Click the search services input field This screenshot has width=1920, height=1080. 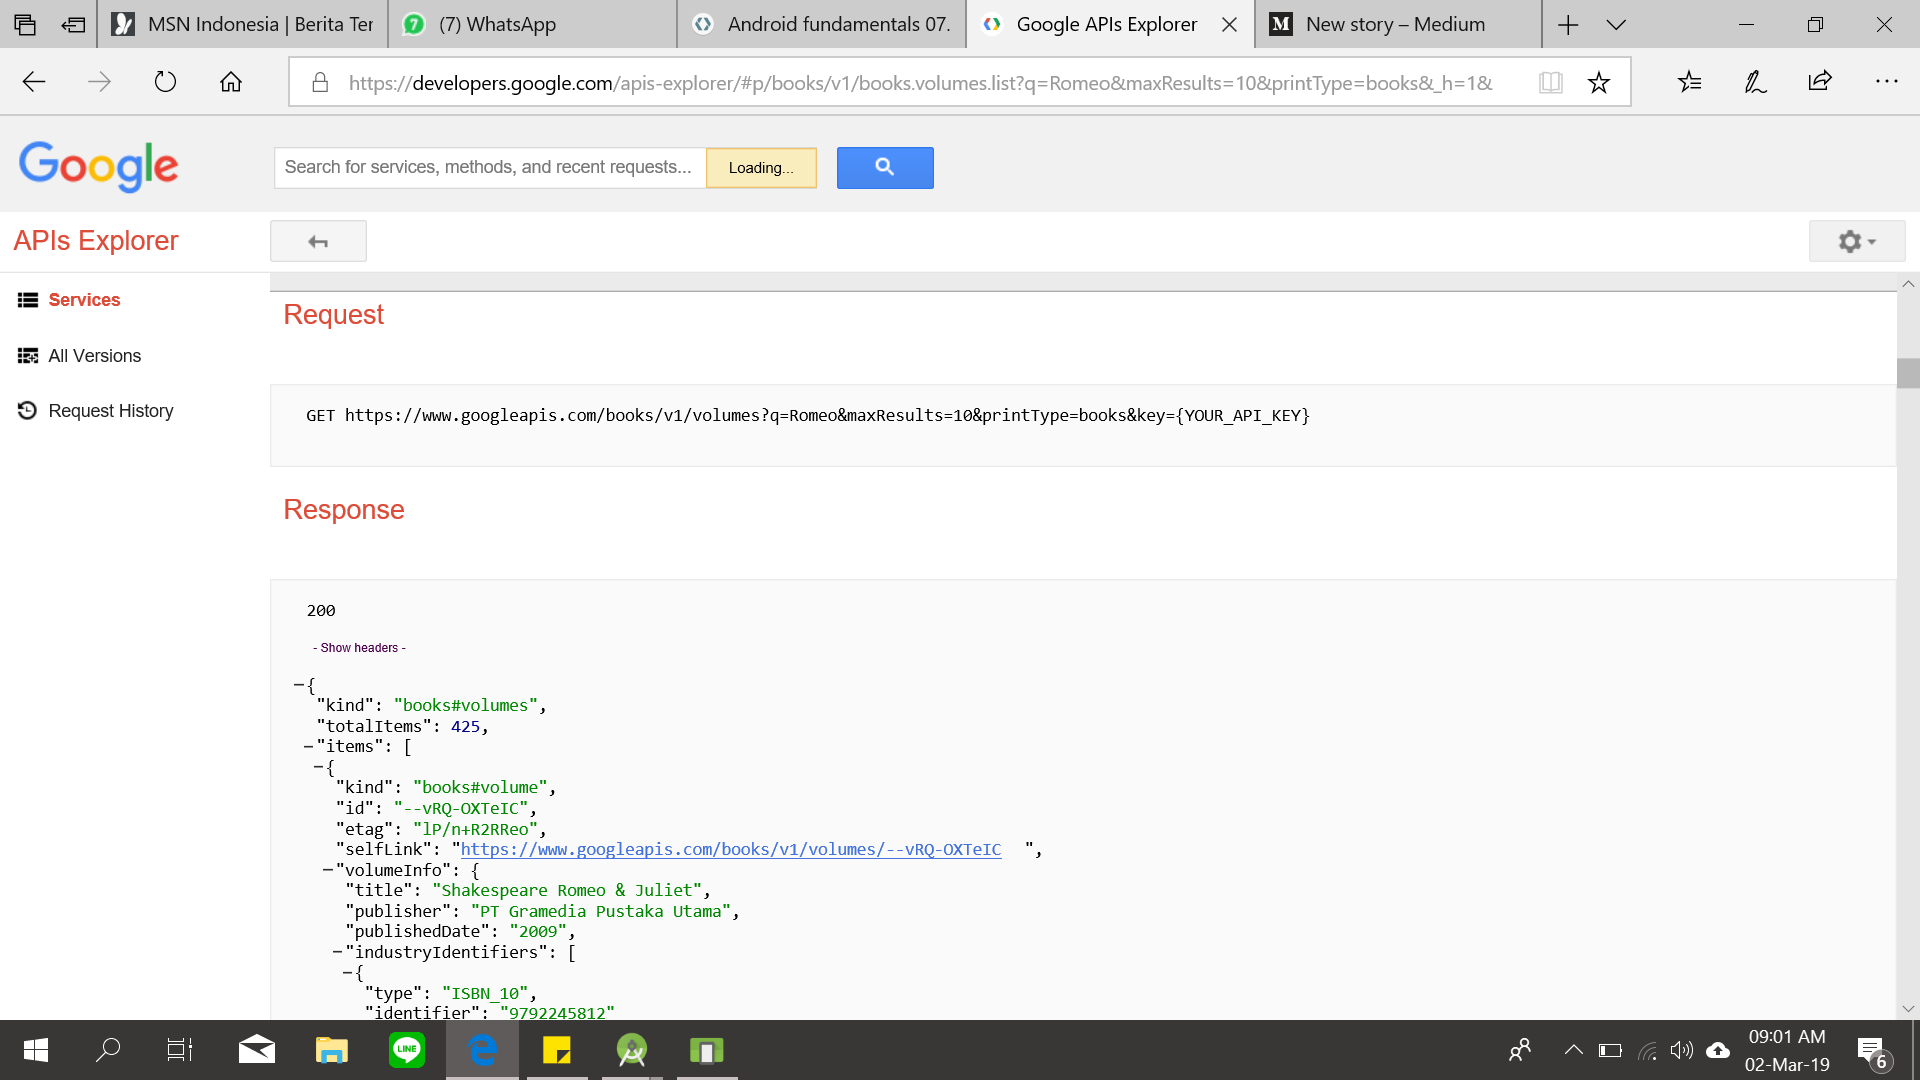click(x=488, y=167)
